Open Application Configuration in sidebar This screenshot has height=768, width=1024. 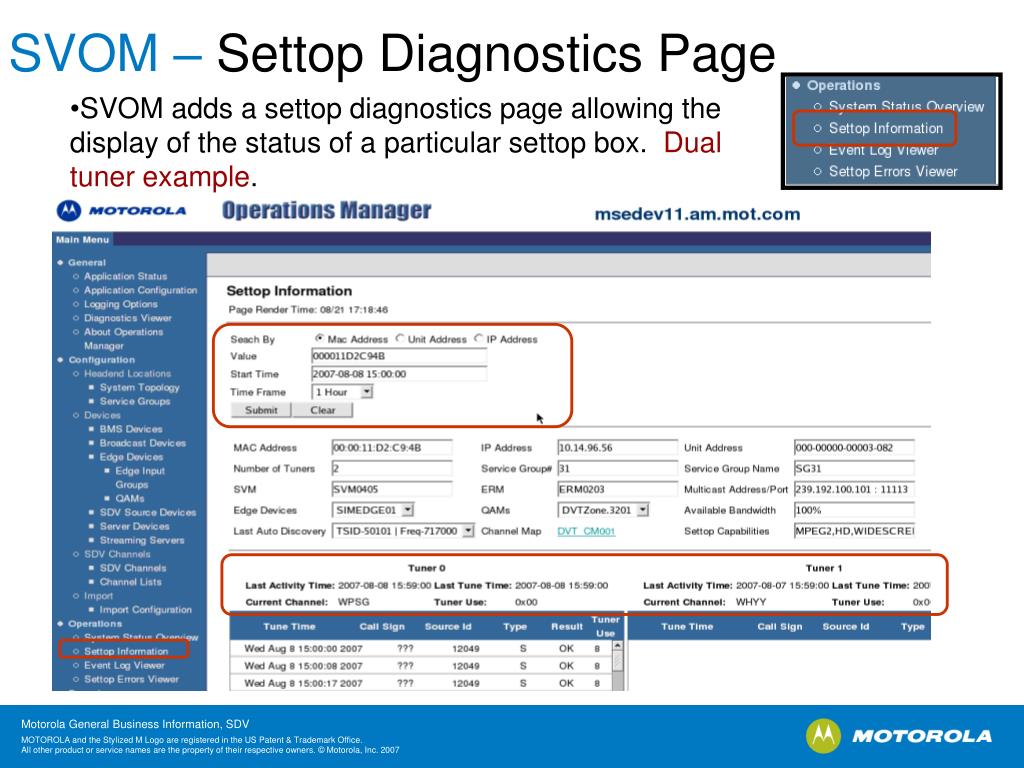tap(140, 290)
